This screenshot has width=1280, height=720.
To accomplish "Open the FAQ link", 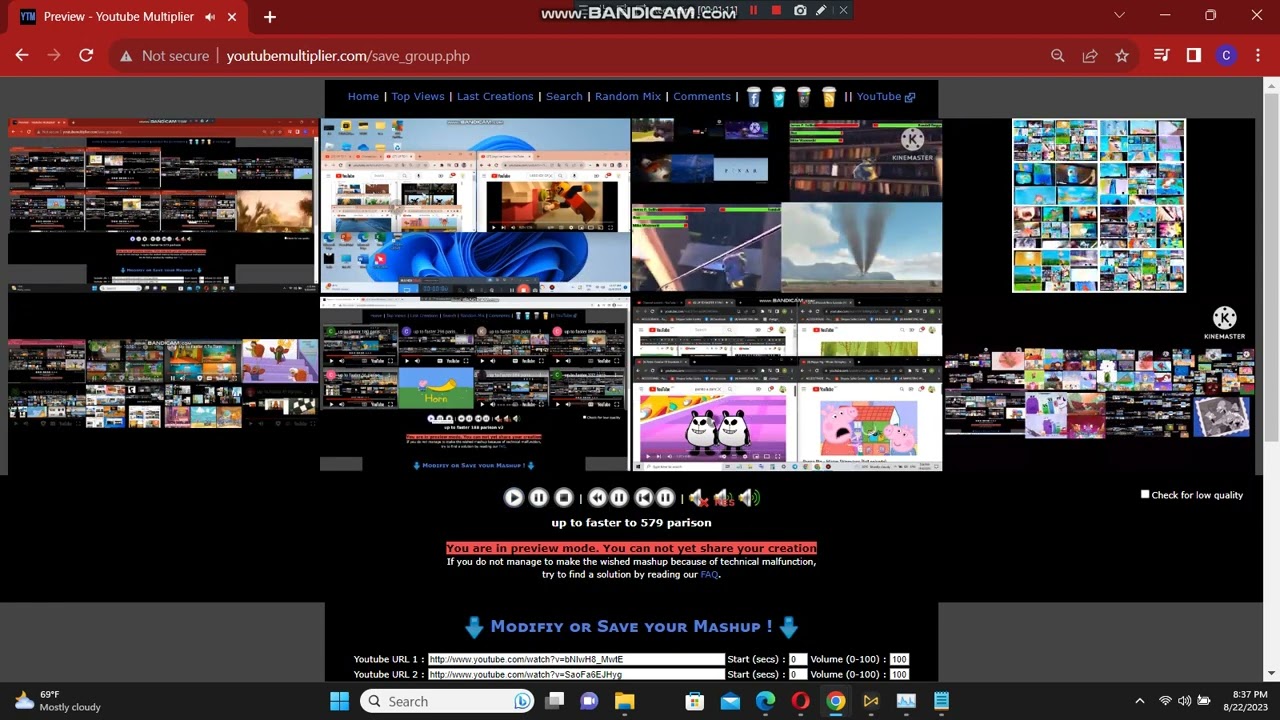I will pos(709,575).
